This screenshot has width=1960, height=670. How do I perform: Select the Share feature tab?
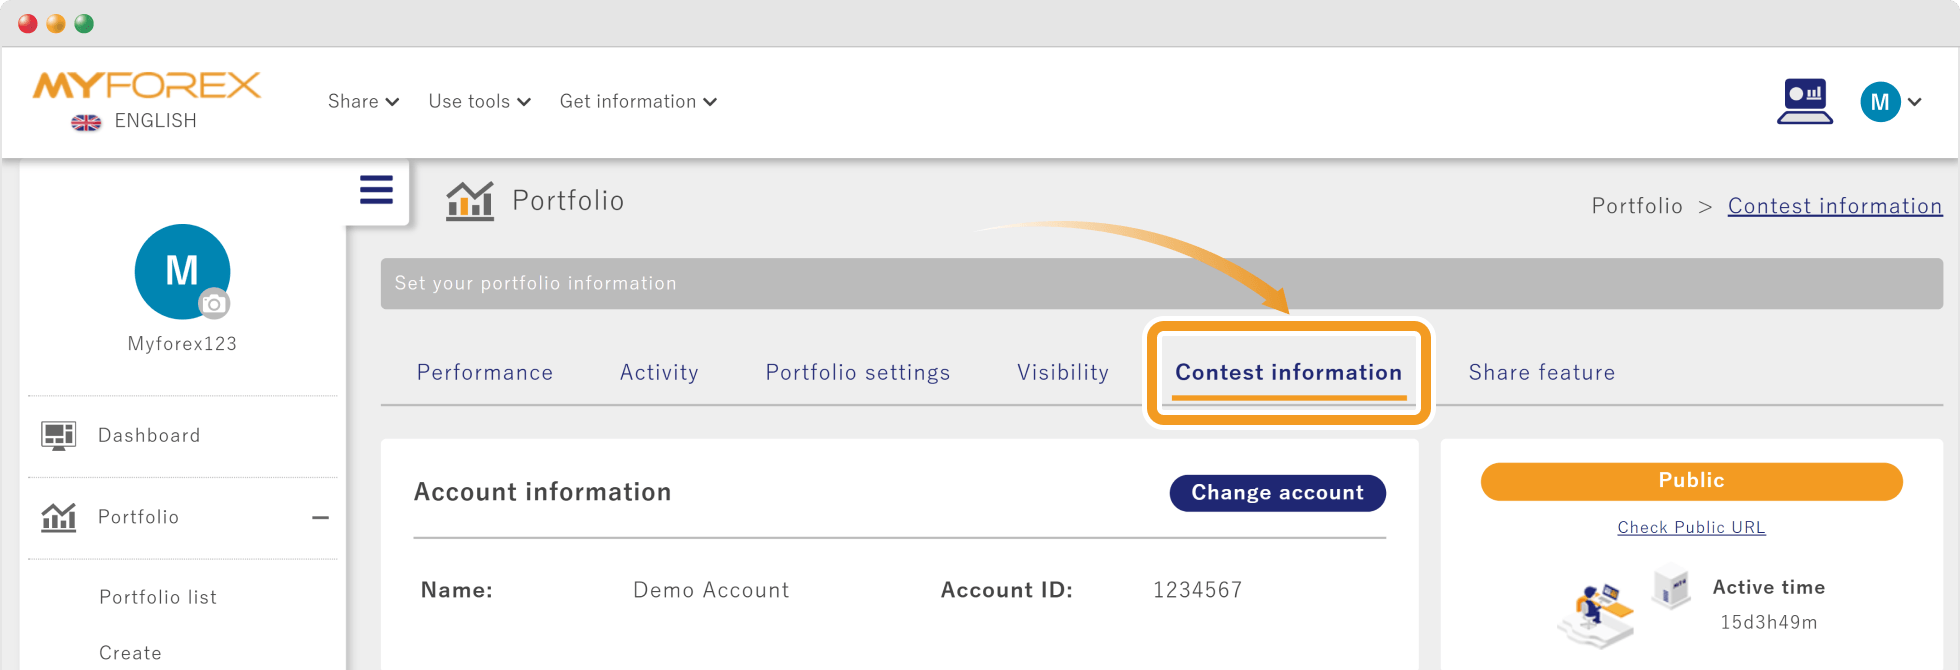click(1542, 372)
